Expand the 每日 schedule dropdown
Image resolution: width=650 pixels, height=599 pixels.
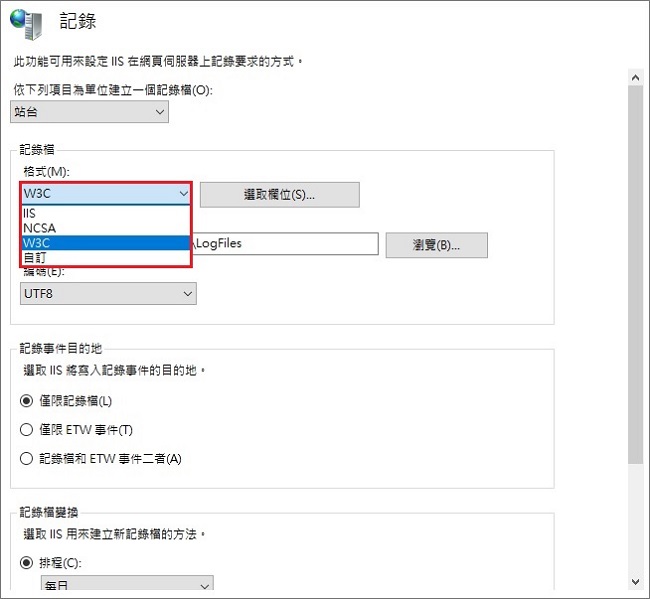click(127, 586)
